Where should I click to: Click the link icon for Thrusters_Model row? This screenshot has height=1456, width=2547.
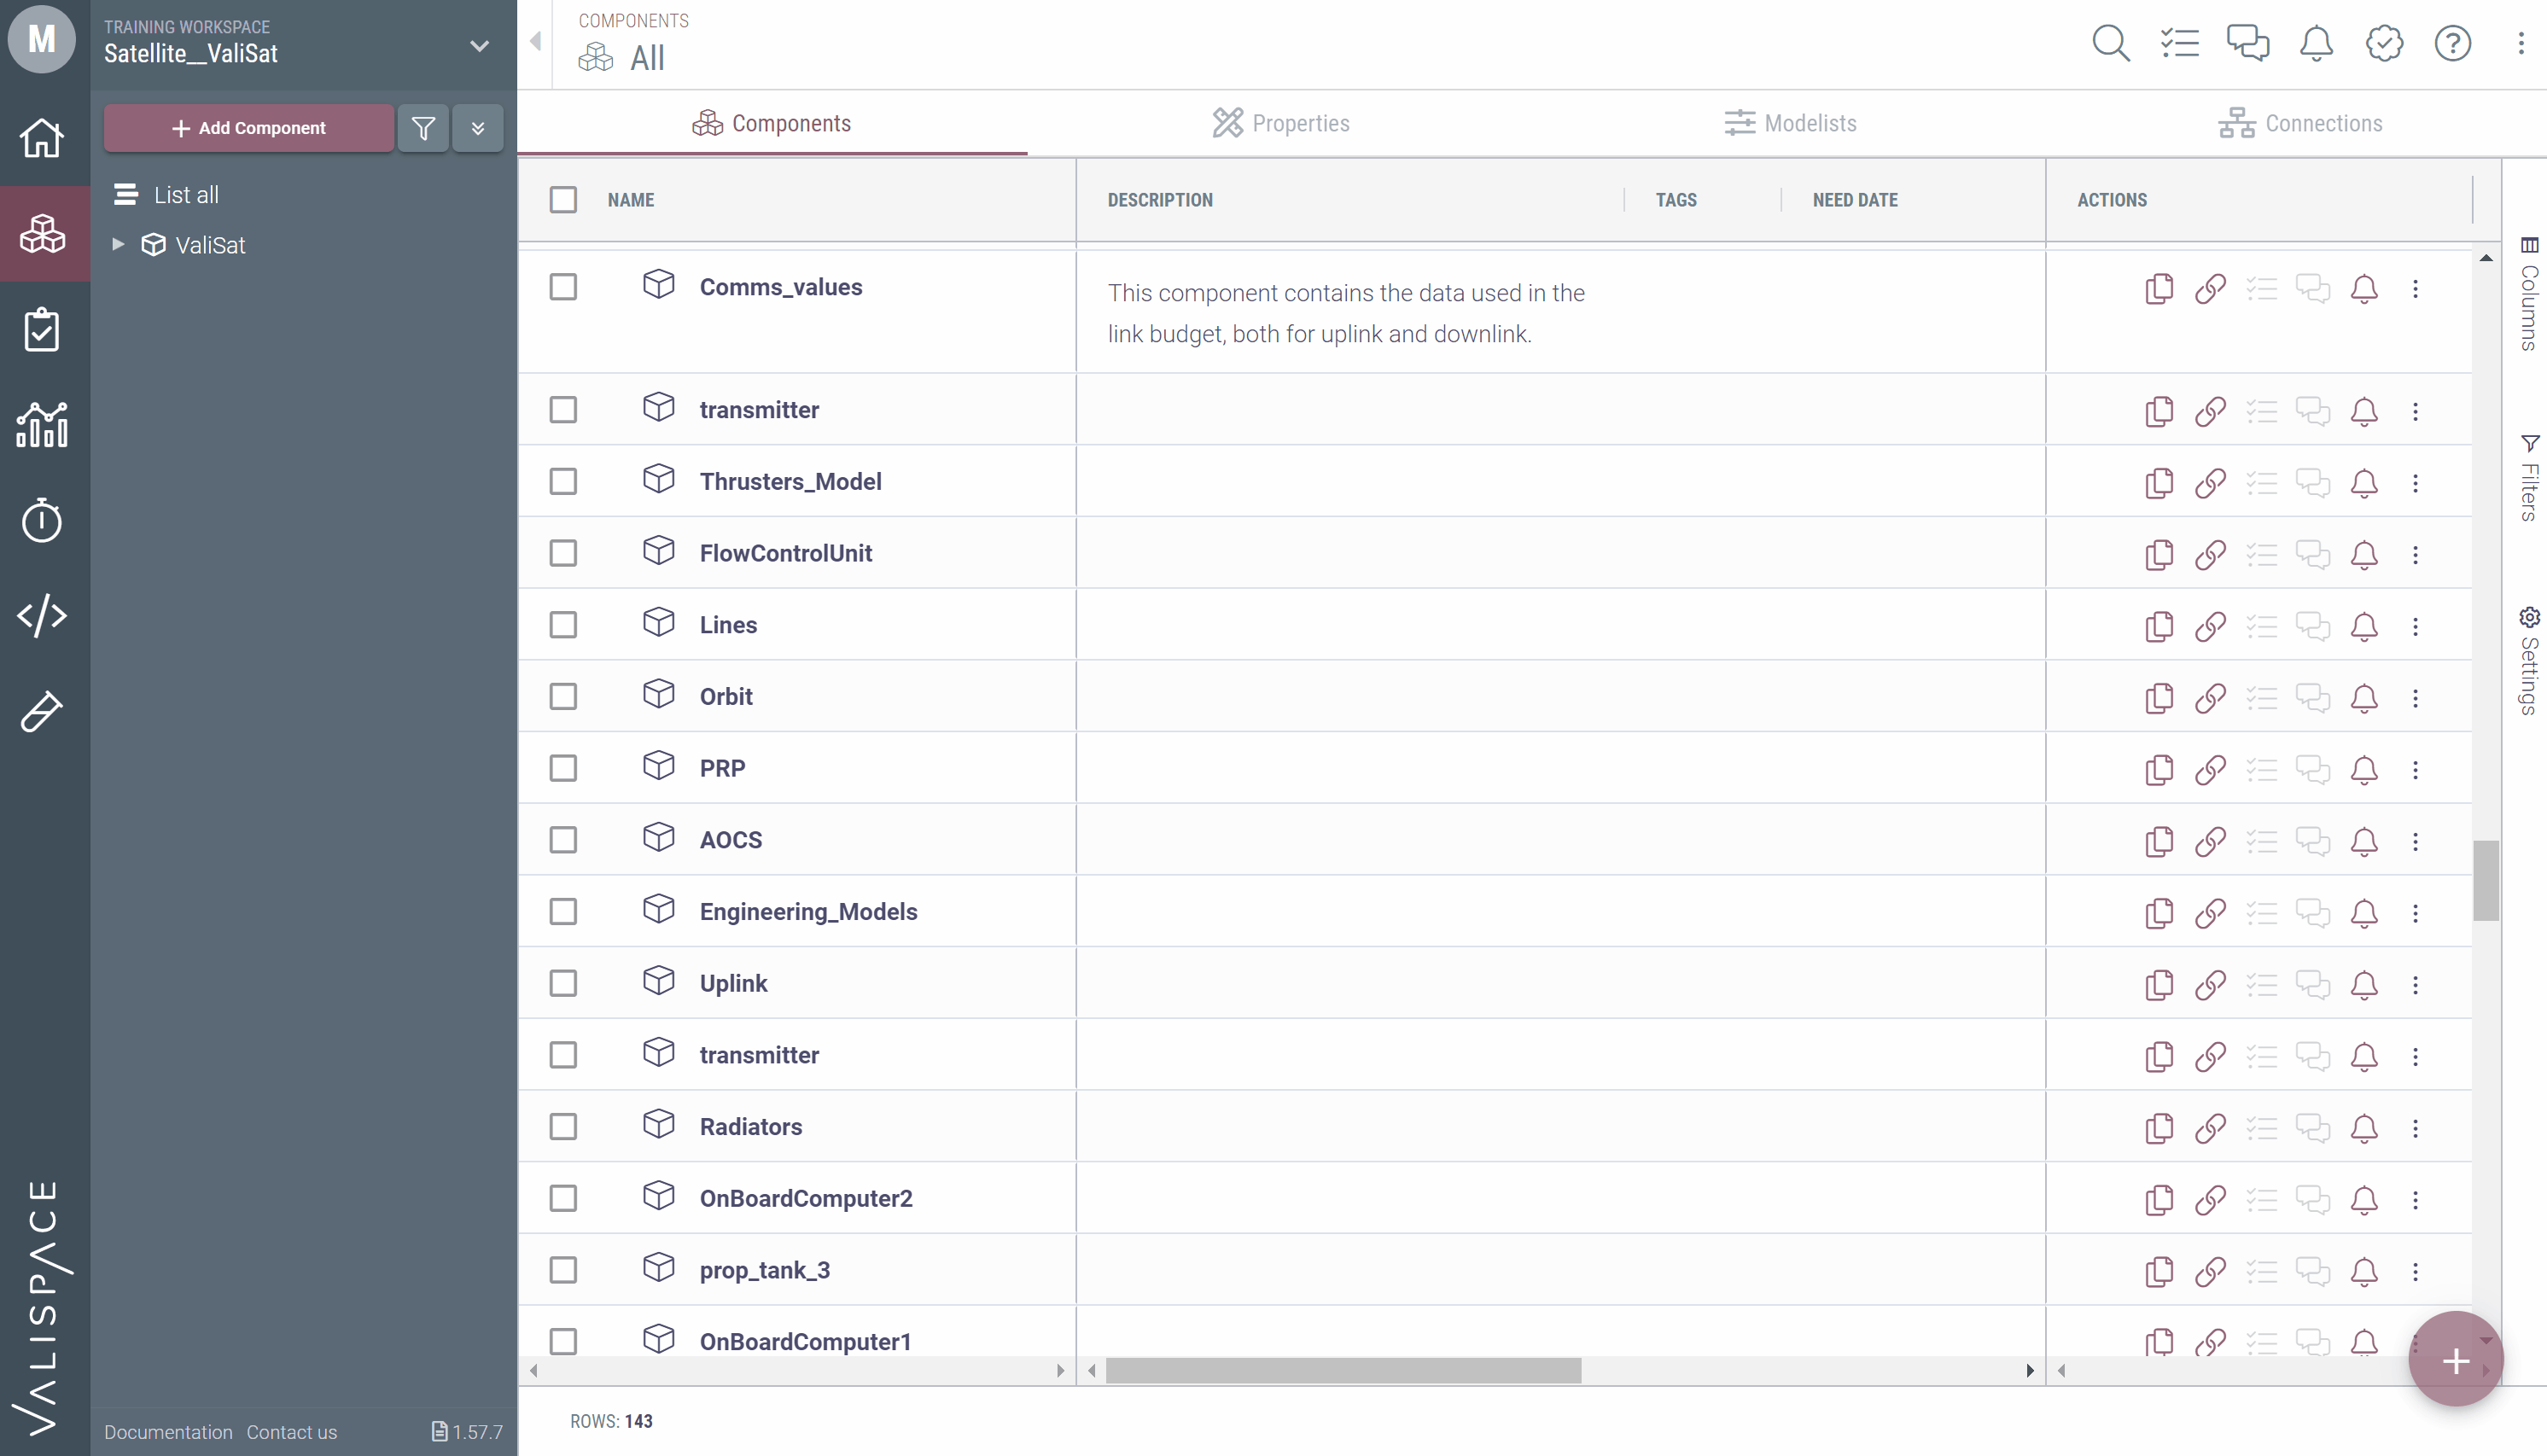[2210, 483]
